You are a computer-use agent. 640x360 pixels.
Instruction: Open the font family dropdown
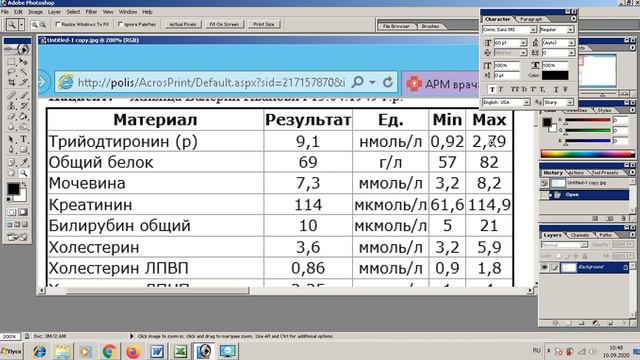[533, 30]
